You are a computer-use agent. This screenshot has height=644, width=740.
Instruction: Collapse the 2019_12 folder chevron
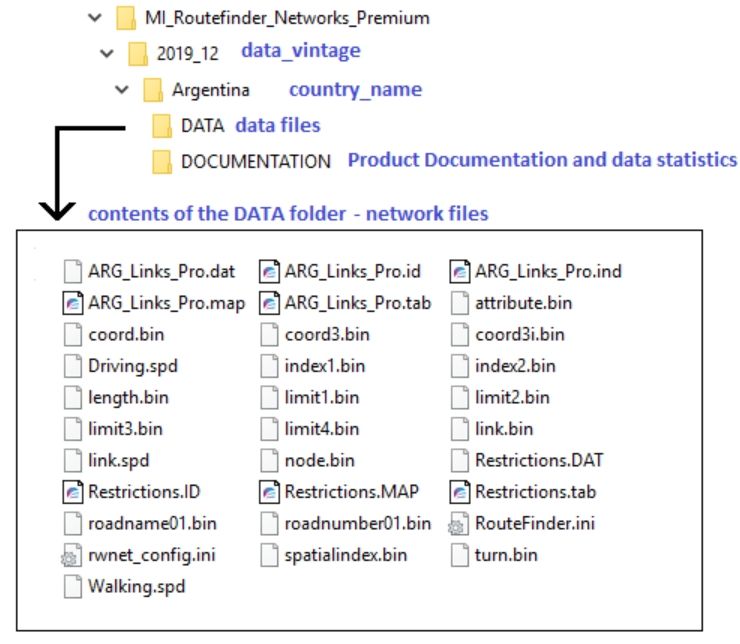(107, 53)
